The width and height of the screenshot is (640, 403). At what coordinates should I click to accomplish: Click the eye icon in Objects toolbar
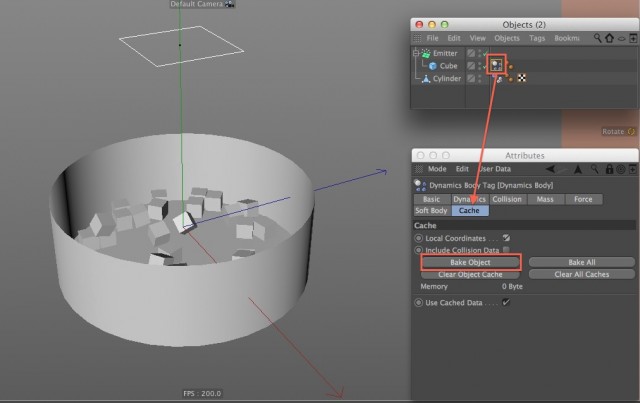tap(621, 39)
